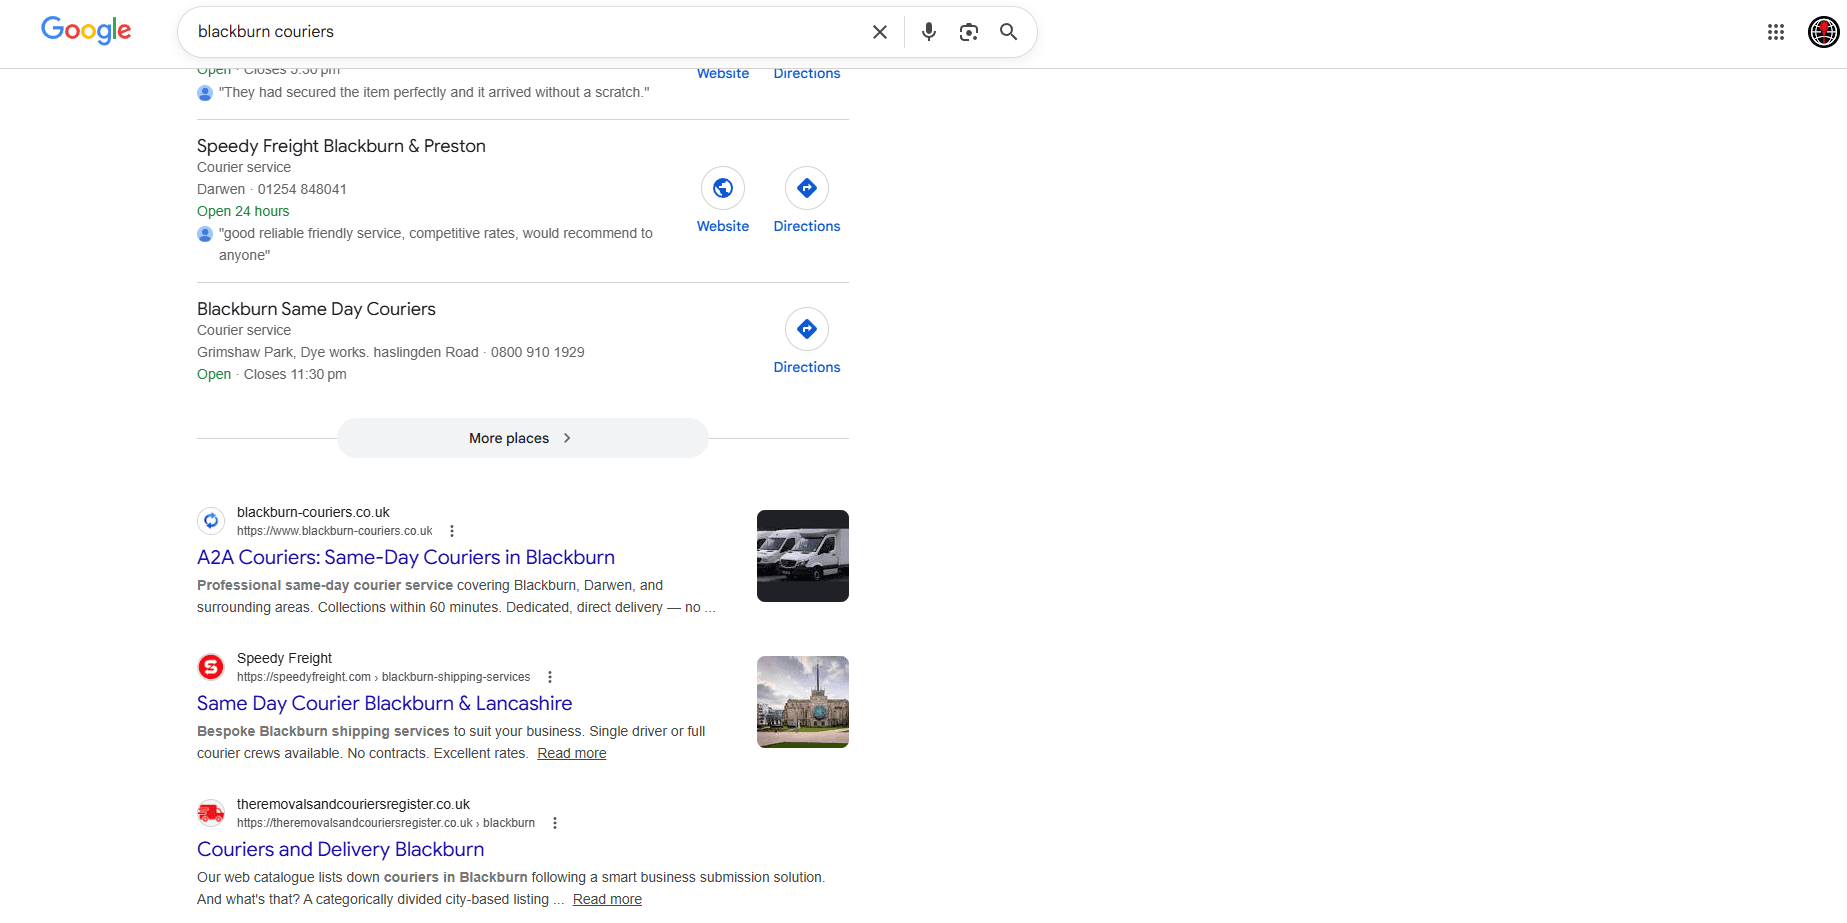Open Blackburn Same Day Couriers listing title
This screenshot has width=1847, height=923.
coord(316,309)
